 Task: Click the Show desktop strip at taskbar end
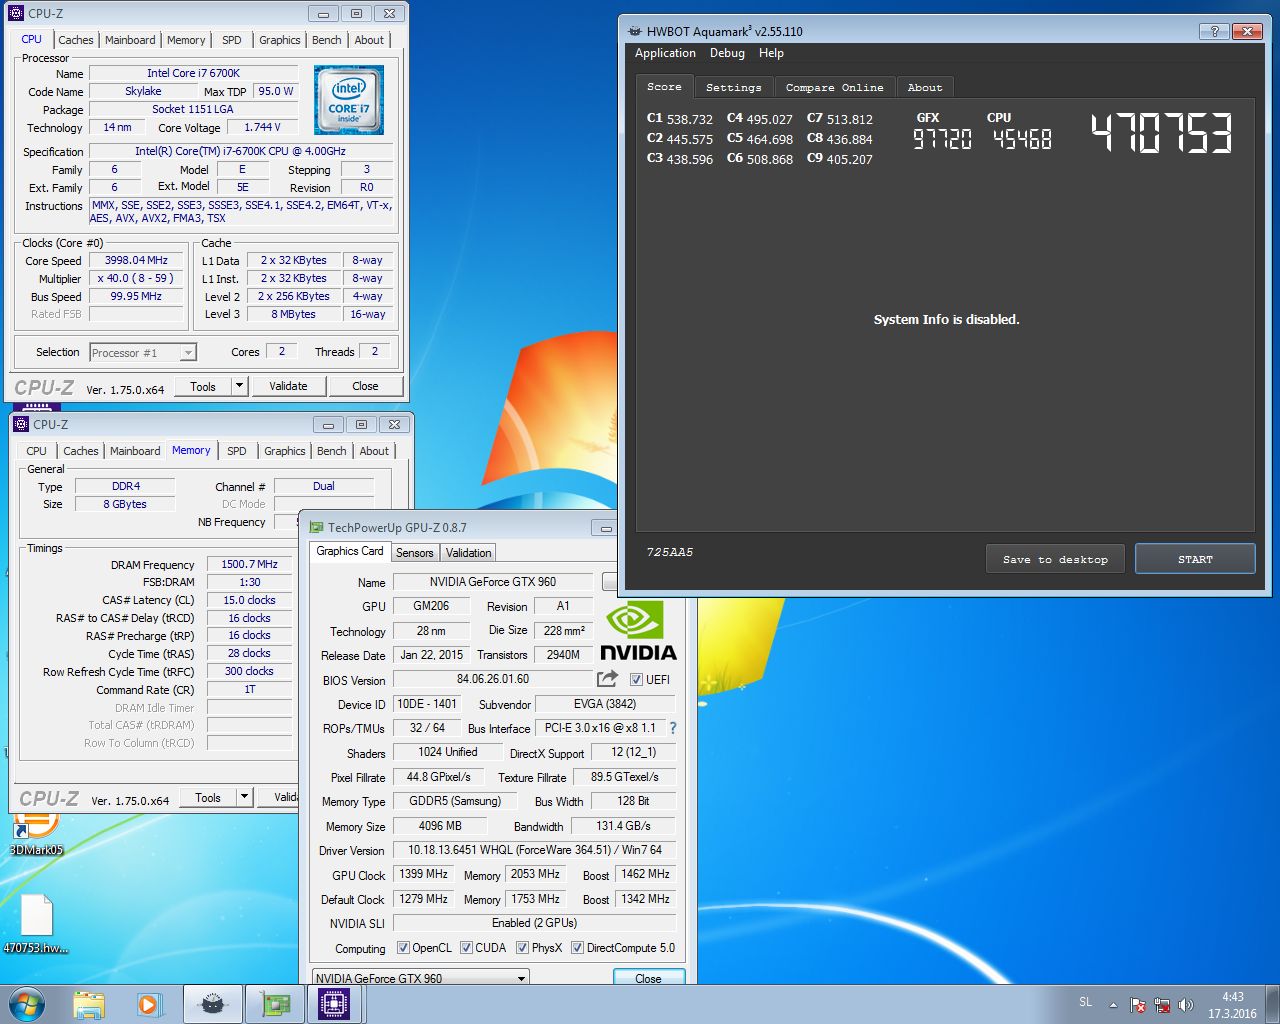pyautogui.click(x=1273, y=1004)
